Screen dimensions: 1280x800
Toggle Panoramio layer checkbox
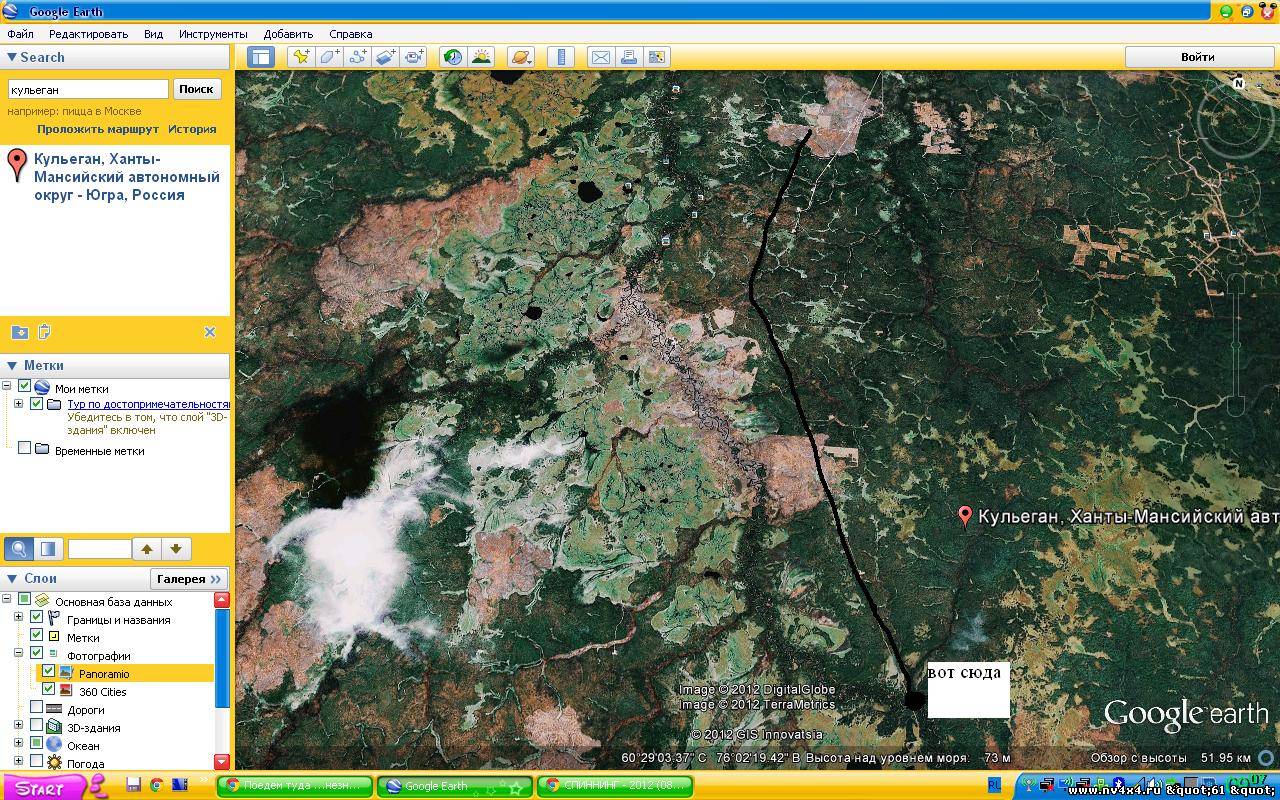[x=48, y=672]
